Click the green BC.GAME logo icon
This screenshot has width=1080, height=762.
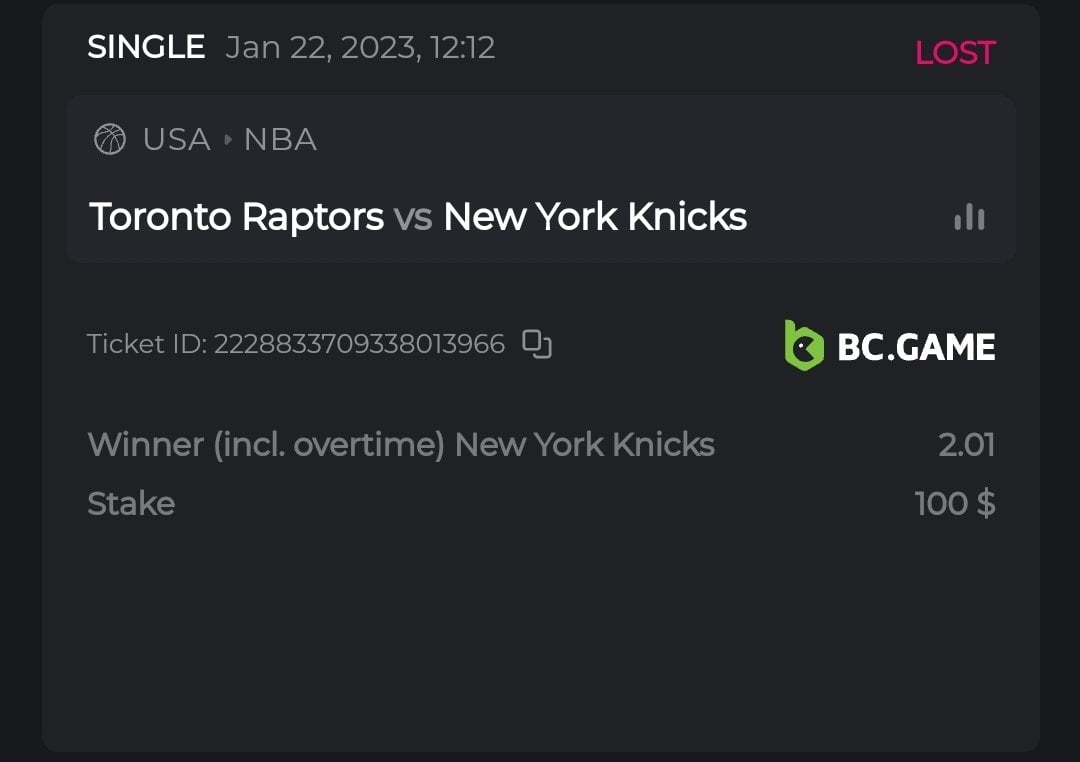point(803,346)
